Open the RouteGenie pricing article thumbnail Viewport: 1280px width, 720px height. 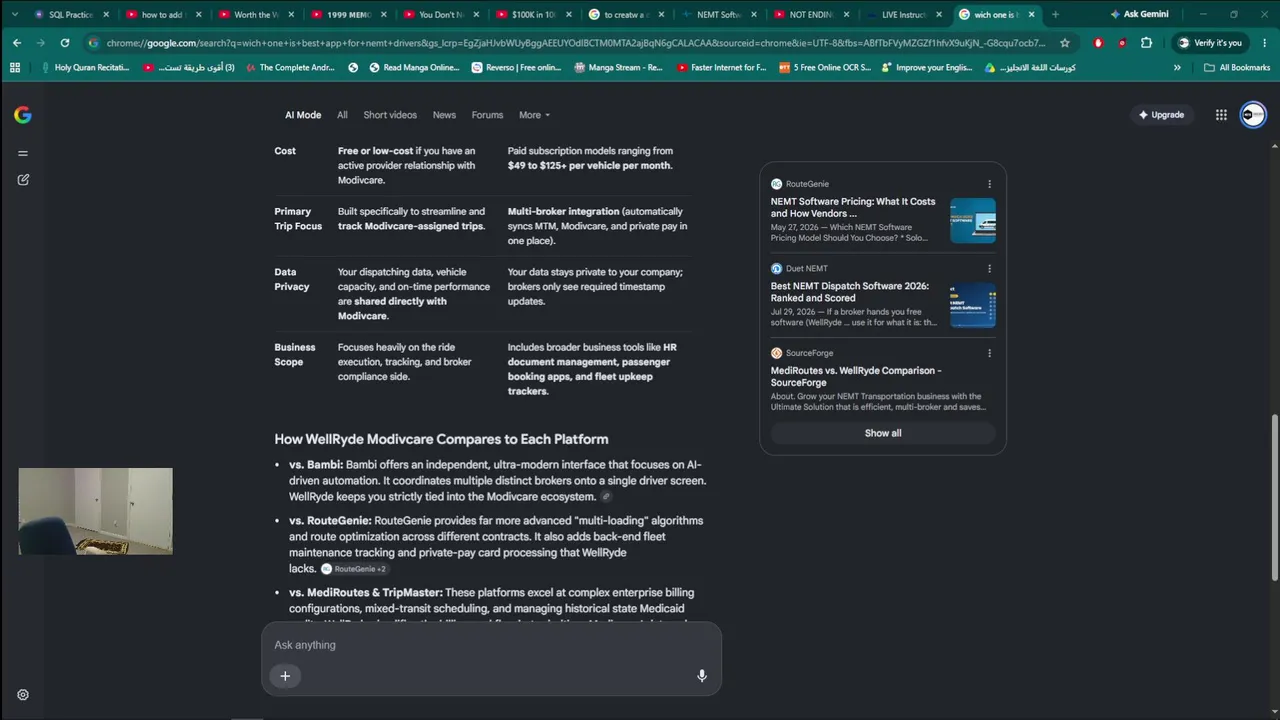[973, 221]
